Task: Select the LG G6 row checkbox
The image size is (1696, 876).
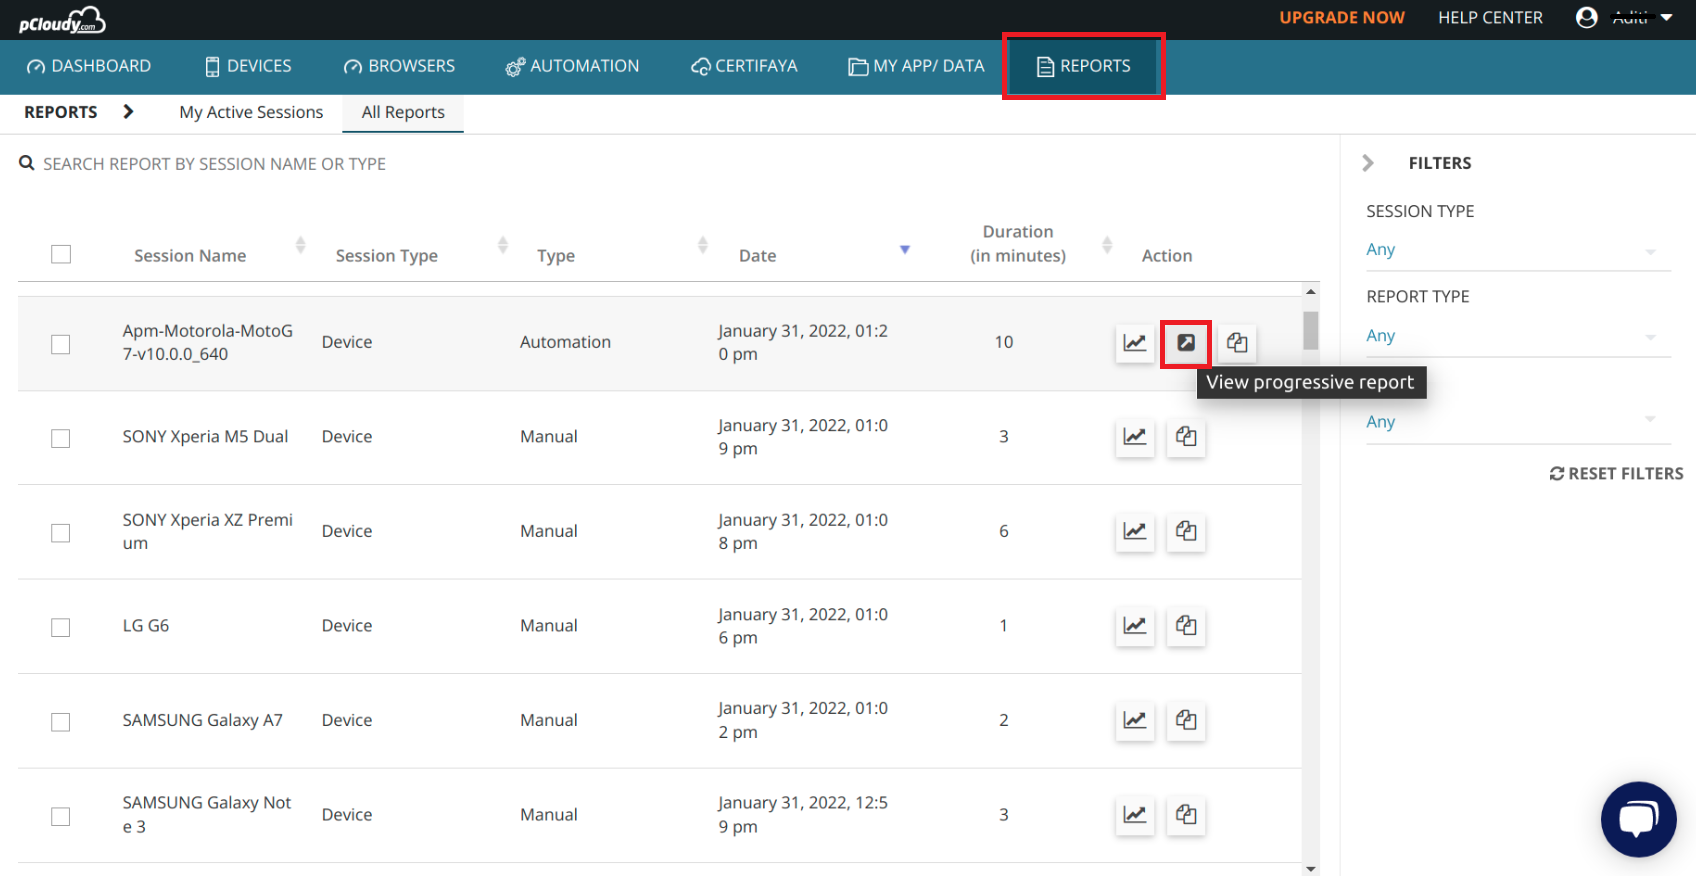Action: click(61, 627)
